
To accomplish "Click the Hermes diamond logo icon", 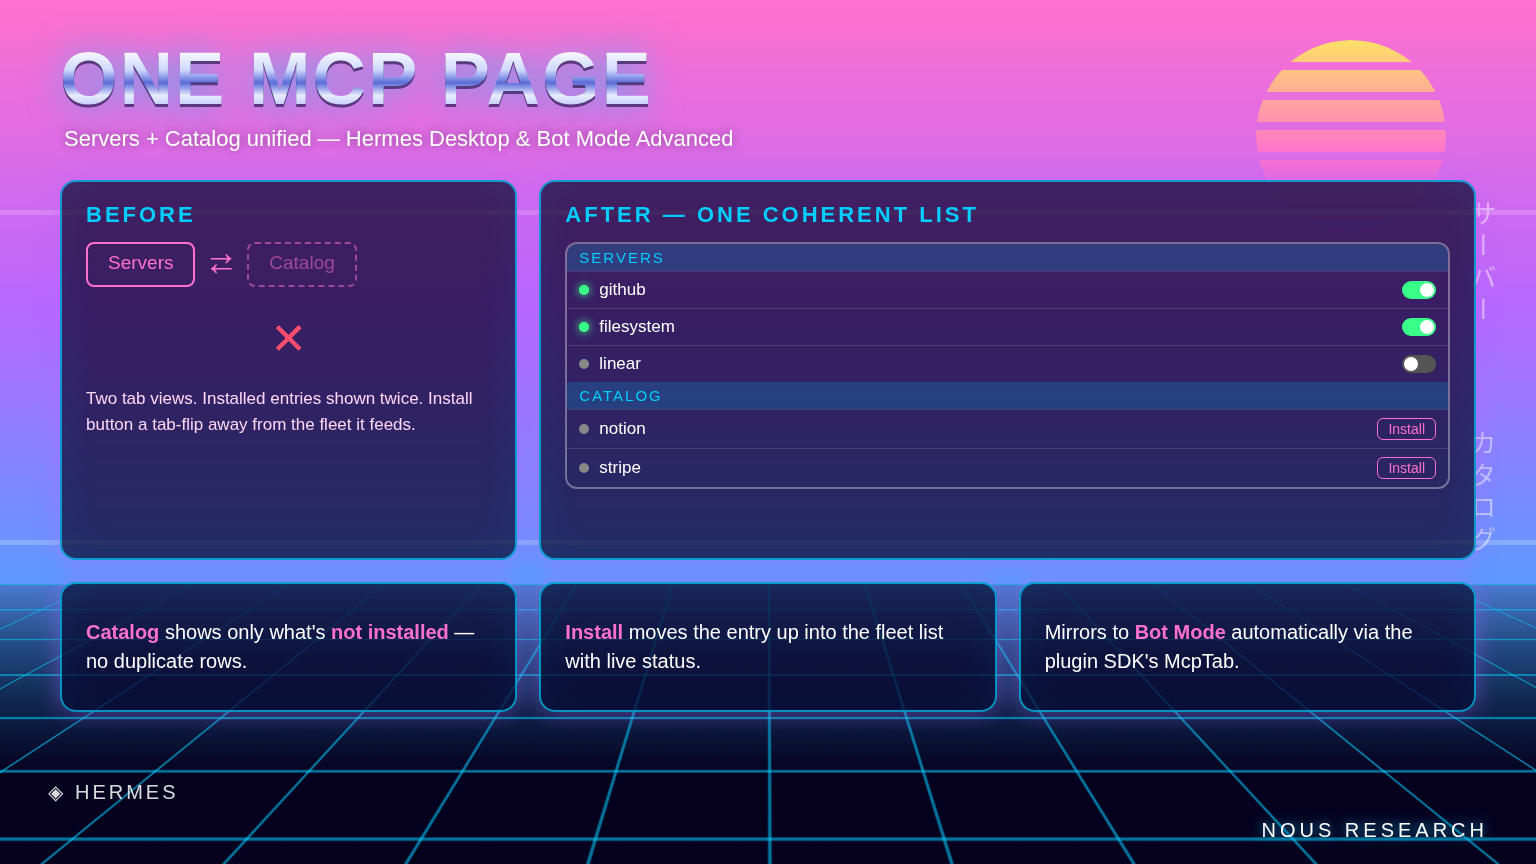I will (x=56, y=793).
